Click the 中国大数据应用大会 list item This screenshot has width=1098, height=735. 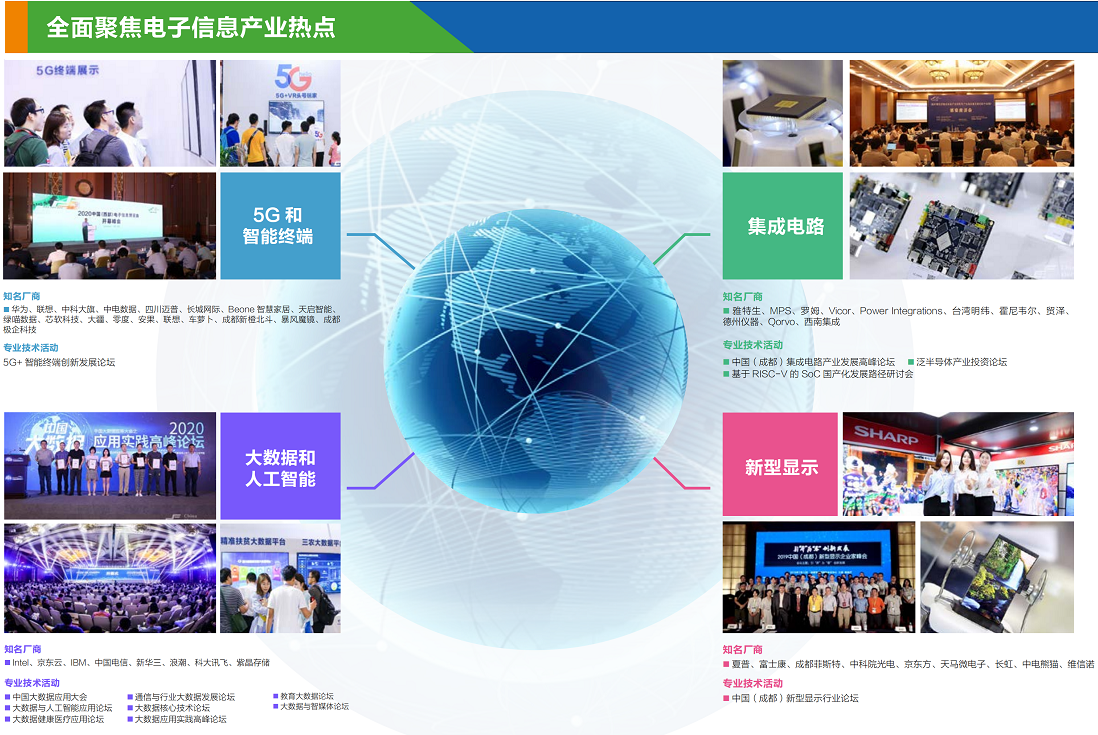click(50, 697)
